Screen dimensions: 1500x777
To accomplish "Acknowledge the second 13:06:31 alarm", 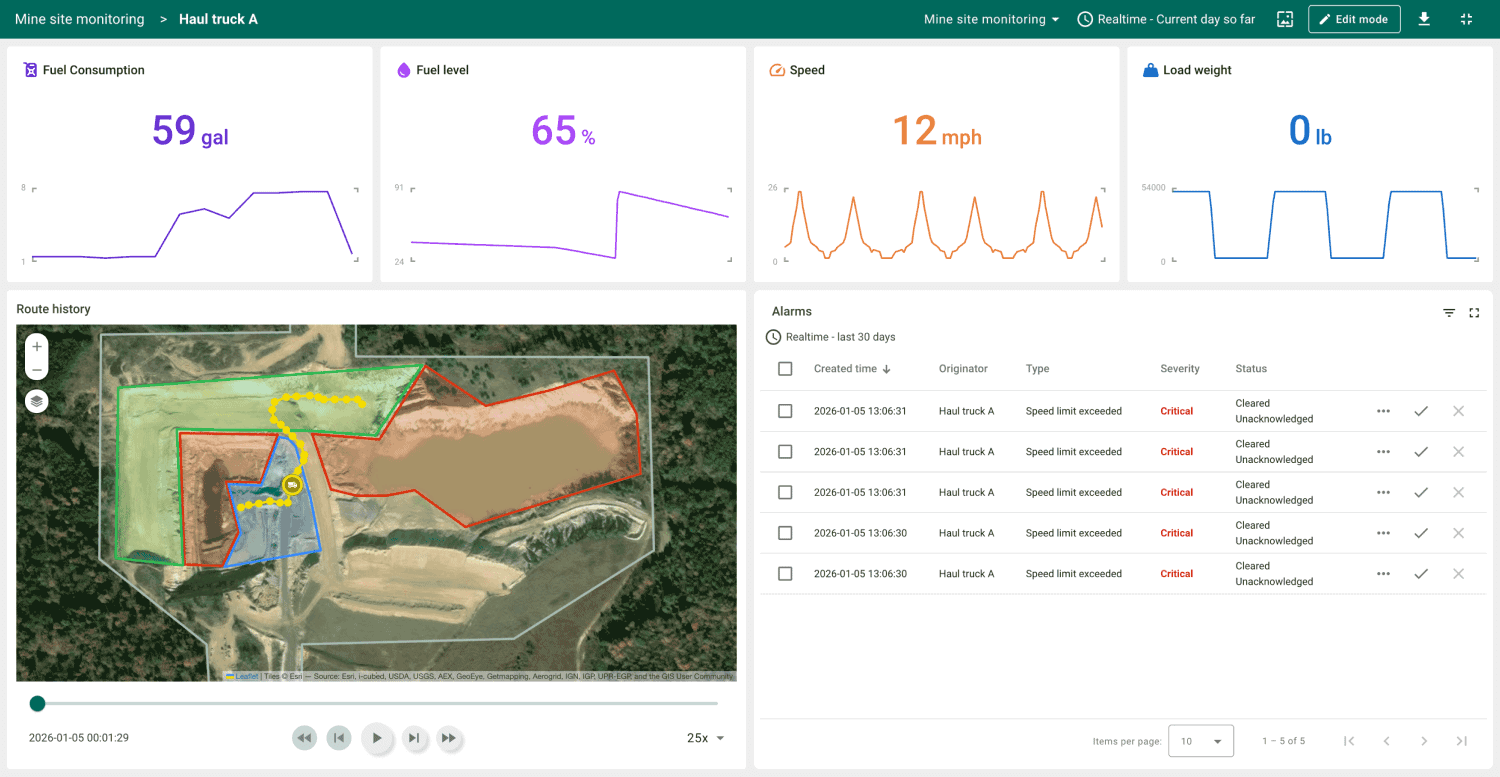I will 1420,452.
